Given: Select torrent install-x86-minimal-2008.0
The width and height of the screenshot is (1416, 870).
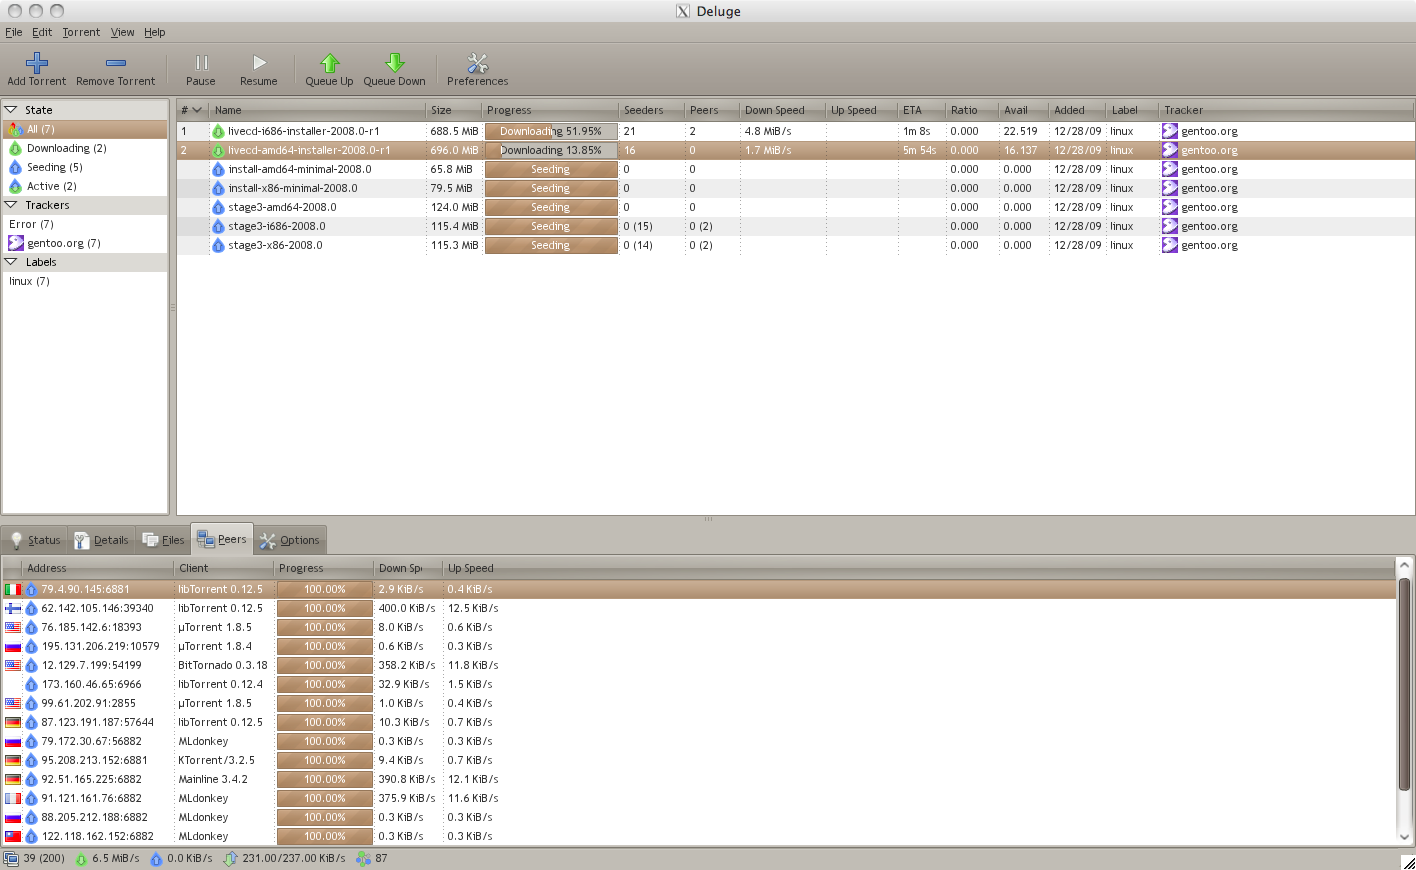Looking at the screenshot, I should tap(795, 188).
